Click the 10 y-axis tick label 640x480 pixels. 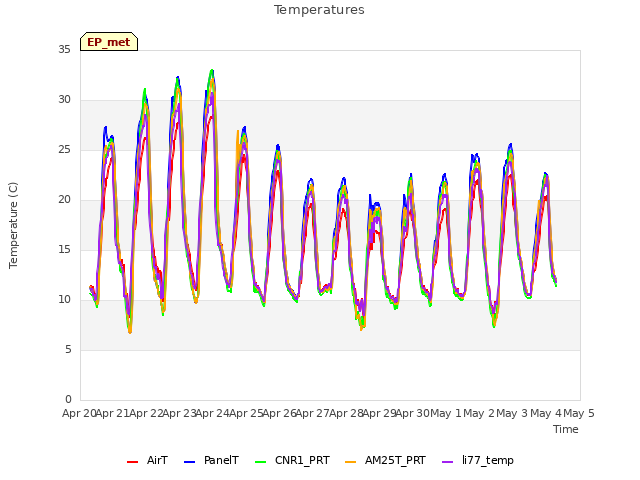(x=64, y=300)
